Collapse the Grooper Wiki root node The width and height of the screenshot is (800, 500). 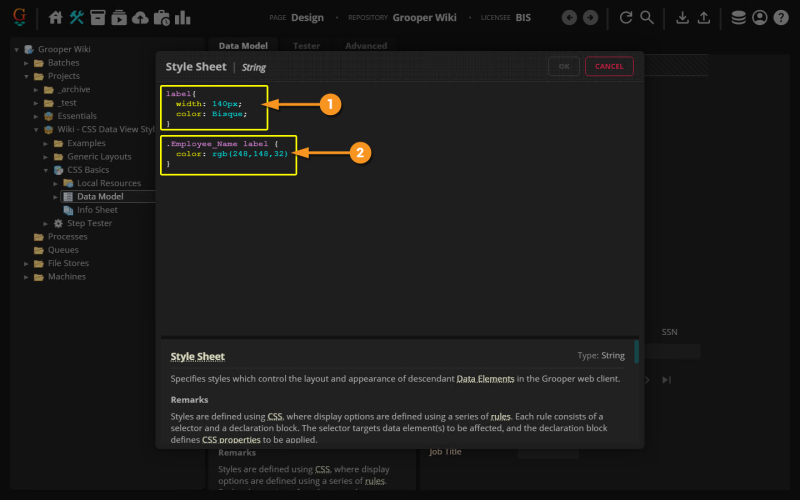[16, 49]
